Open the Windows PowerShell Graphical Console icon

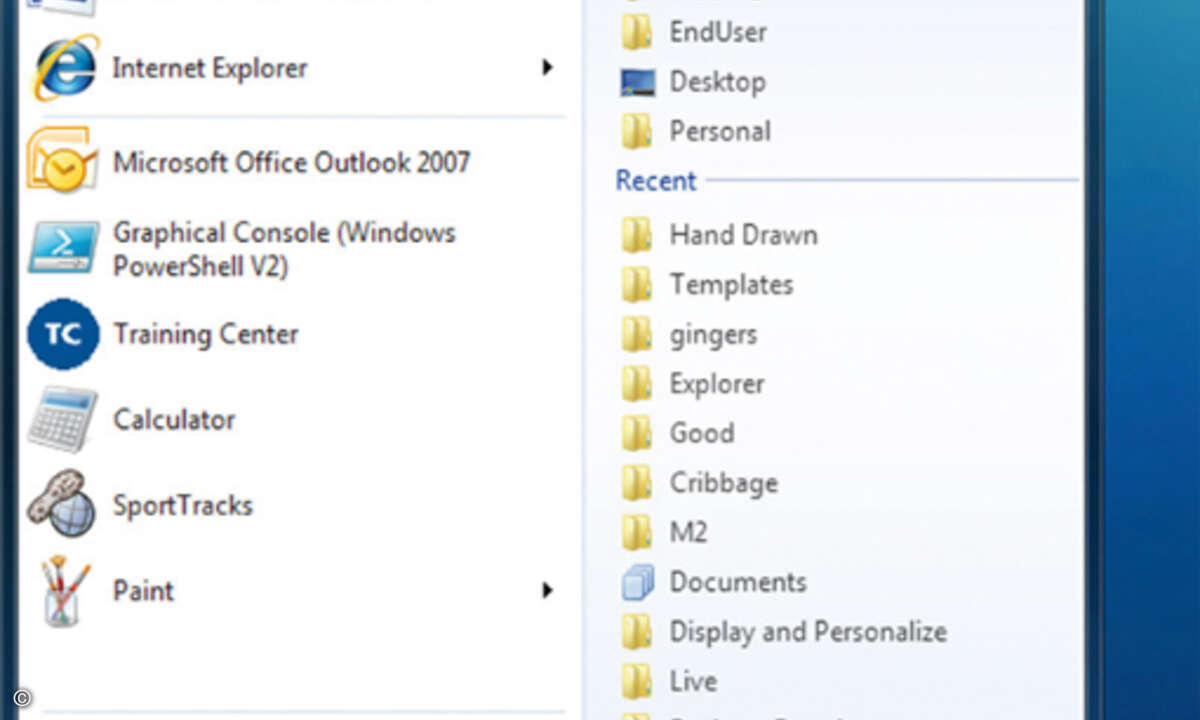(x=63, y=247)
